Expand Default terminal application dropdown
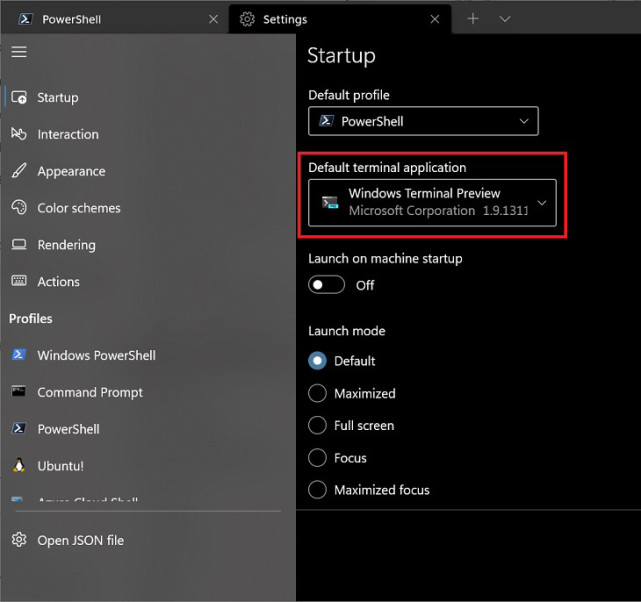Screen dimensions: 641x602 click(x=432, y=202)
